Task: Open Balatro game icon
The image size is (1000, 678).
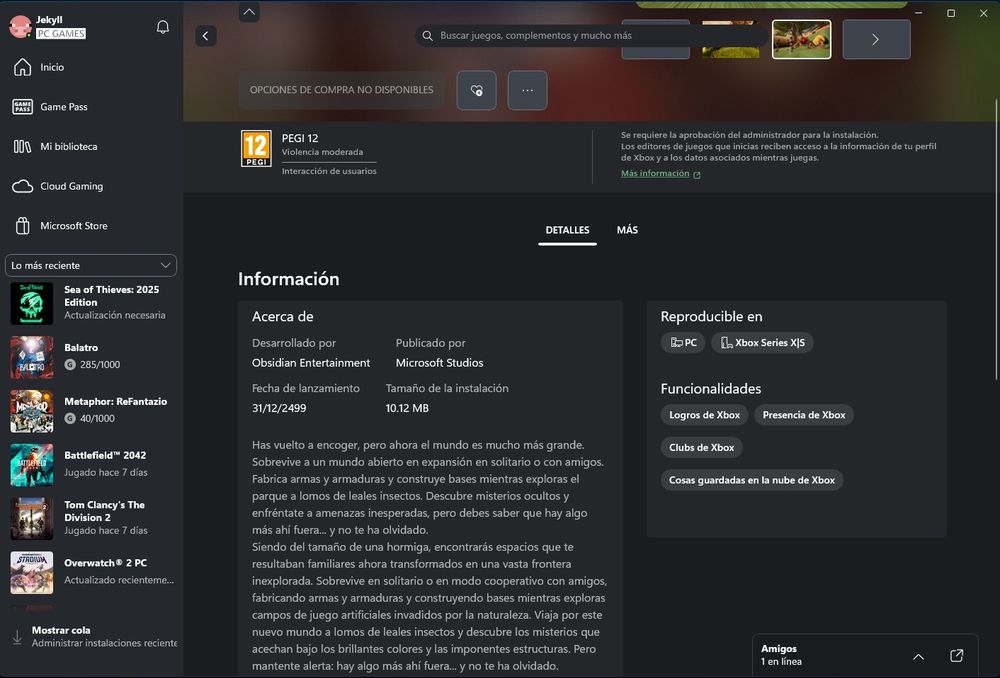Action: [32, 357]
